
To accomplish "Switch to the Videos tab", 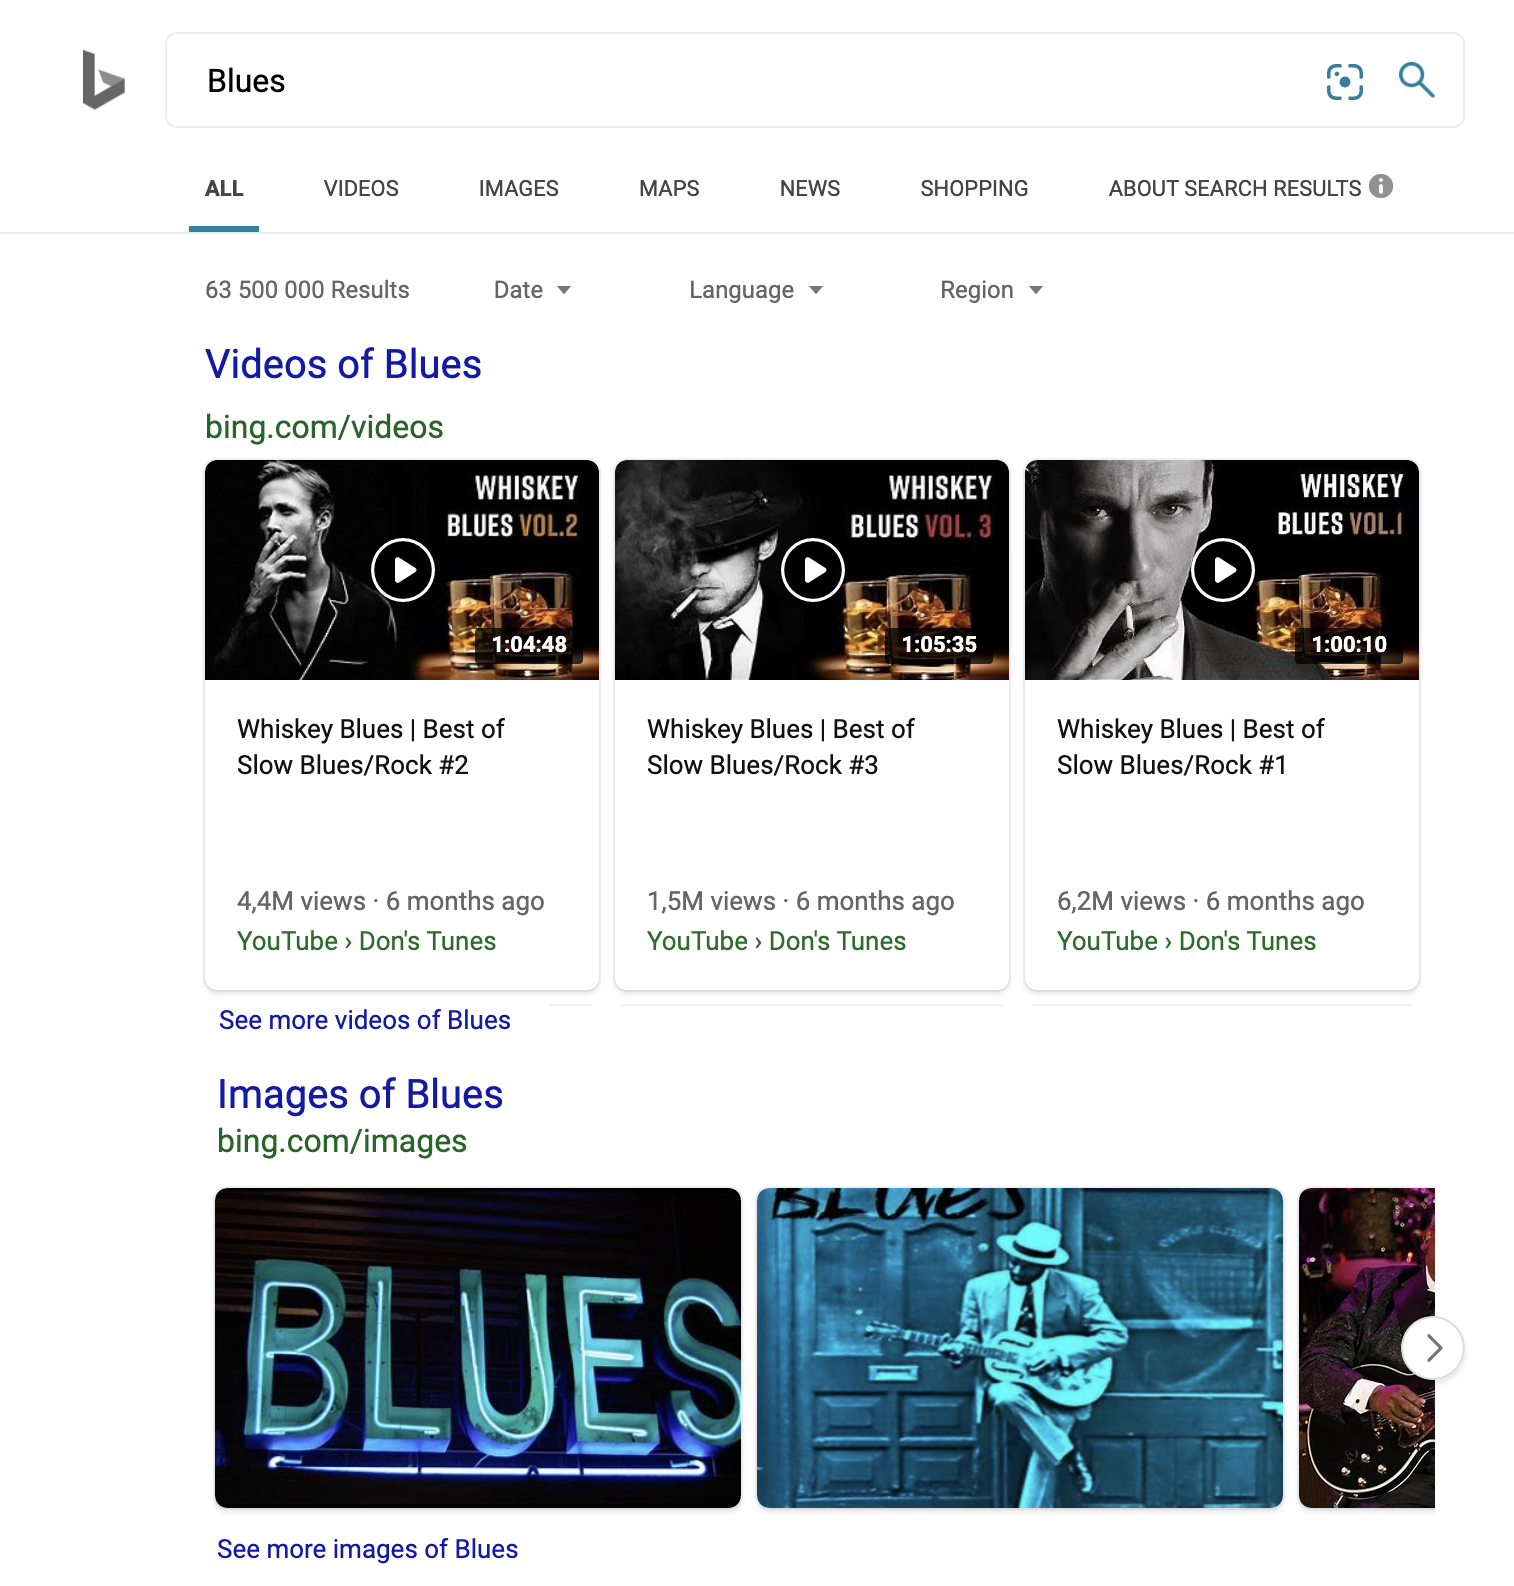I will coord(361,188).
